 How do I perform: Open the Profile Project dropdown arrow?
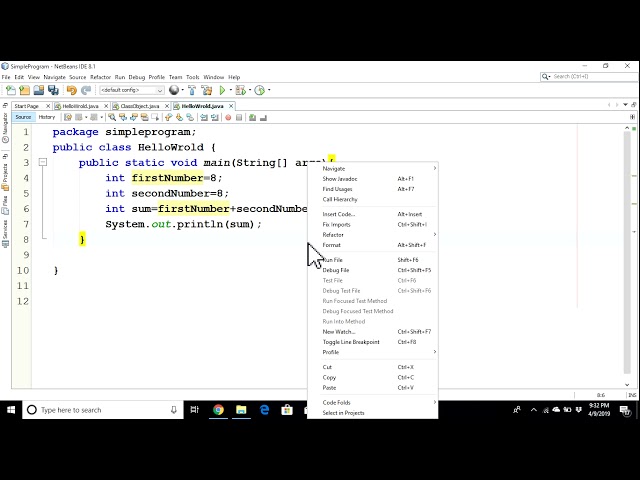coord(269,90)
